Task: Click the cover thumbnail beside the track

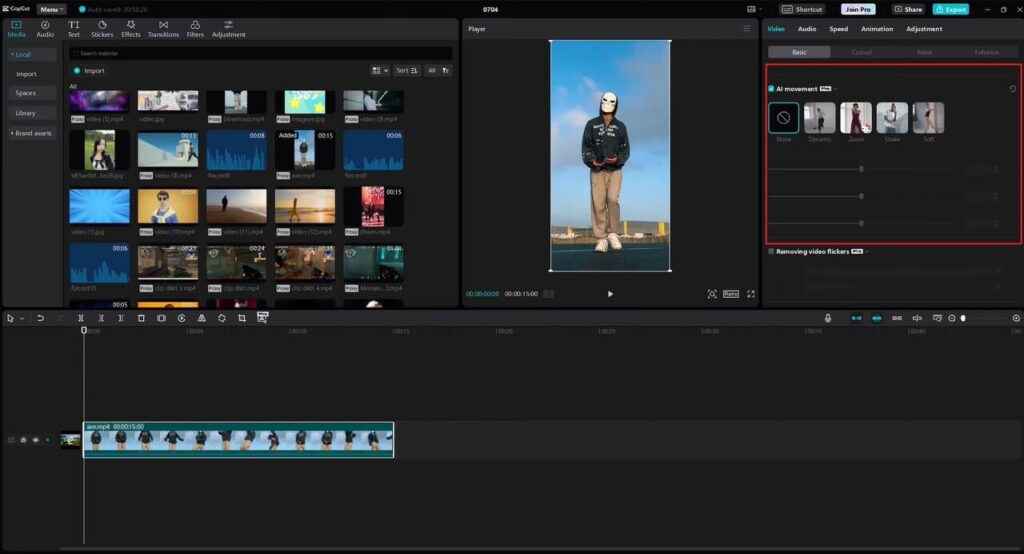Action: pos(70,440)
